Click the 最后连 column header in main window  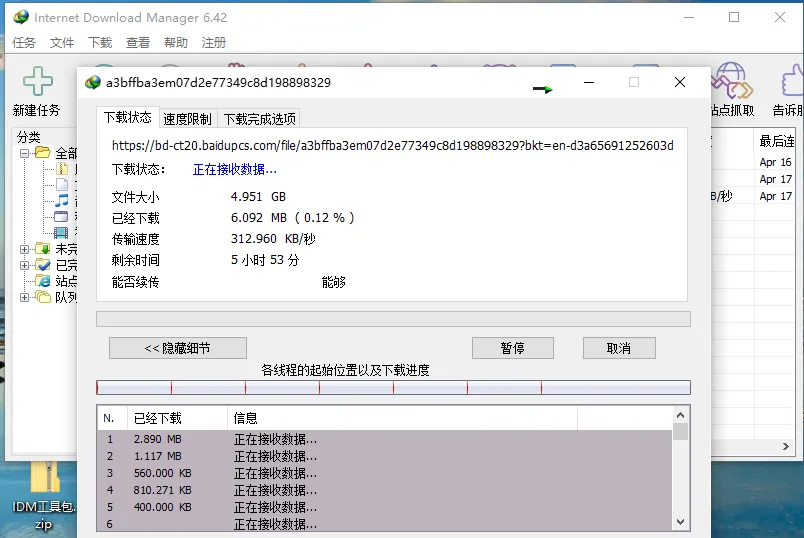776,141
